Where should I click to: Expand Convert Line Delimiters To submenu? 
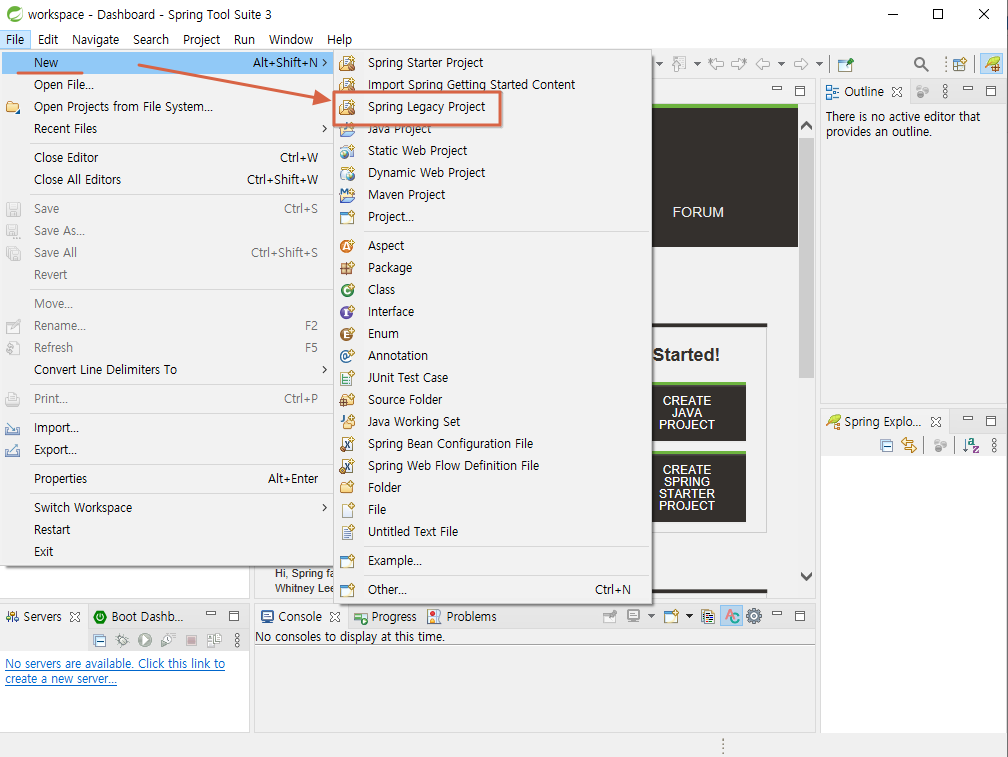[x=324, y=370]
